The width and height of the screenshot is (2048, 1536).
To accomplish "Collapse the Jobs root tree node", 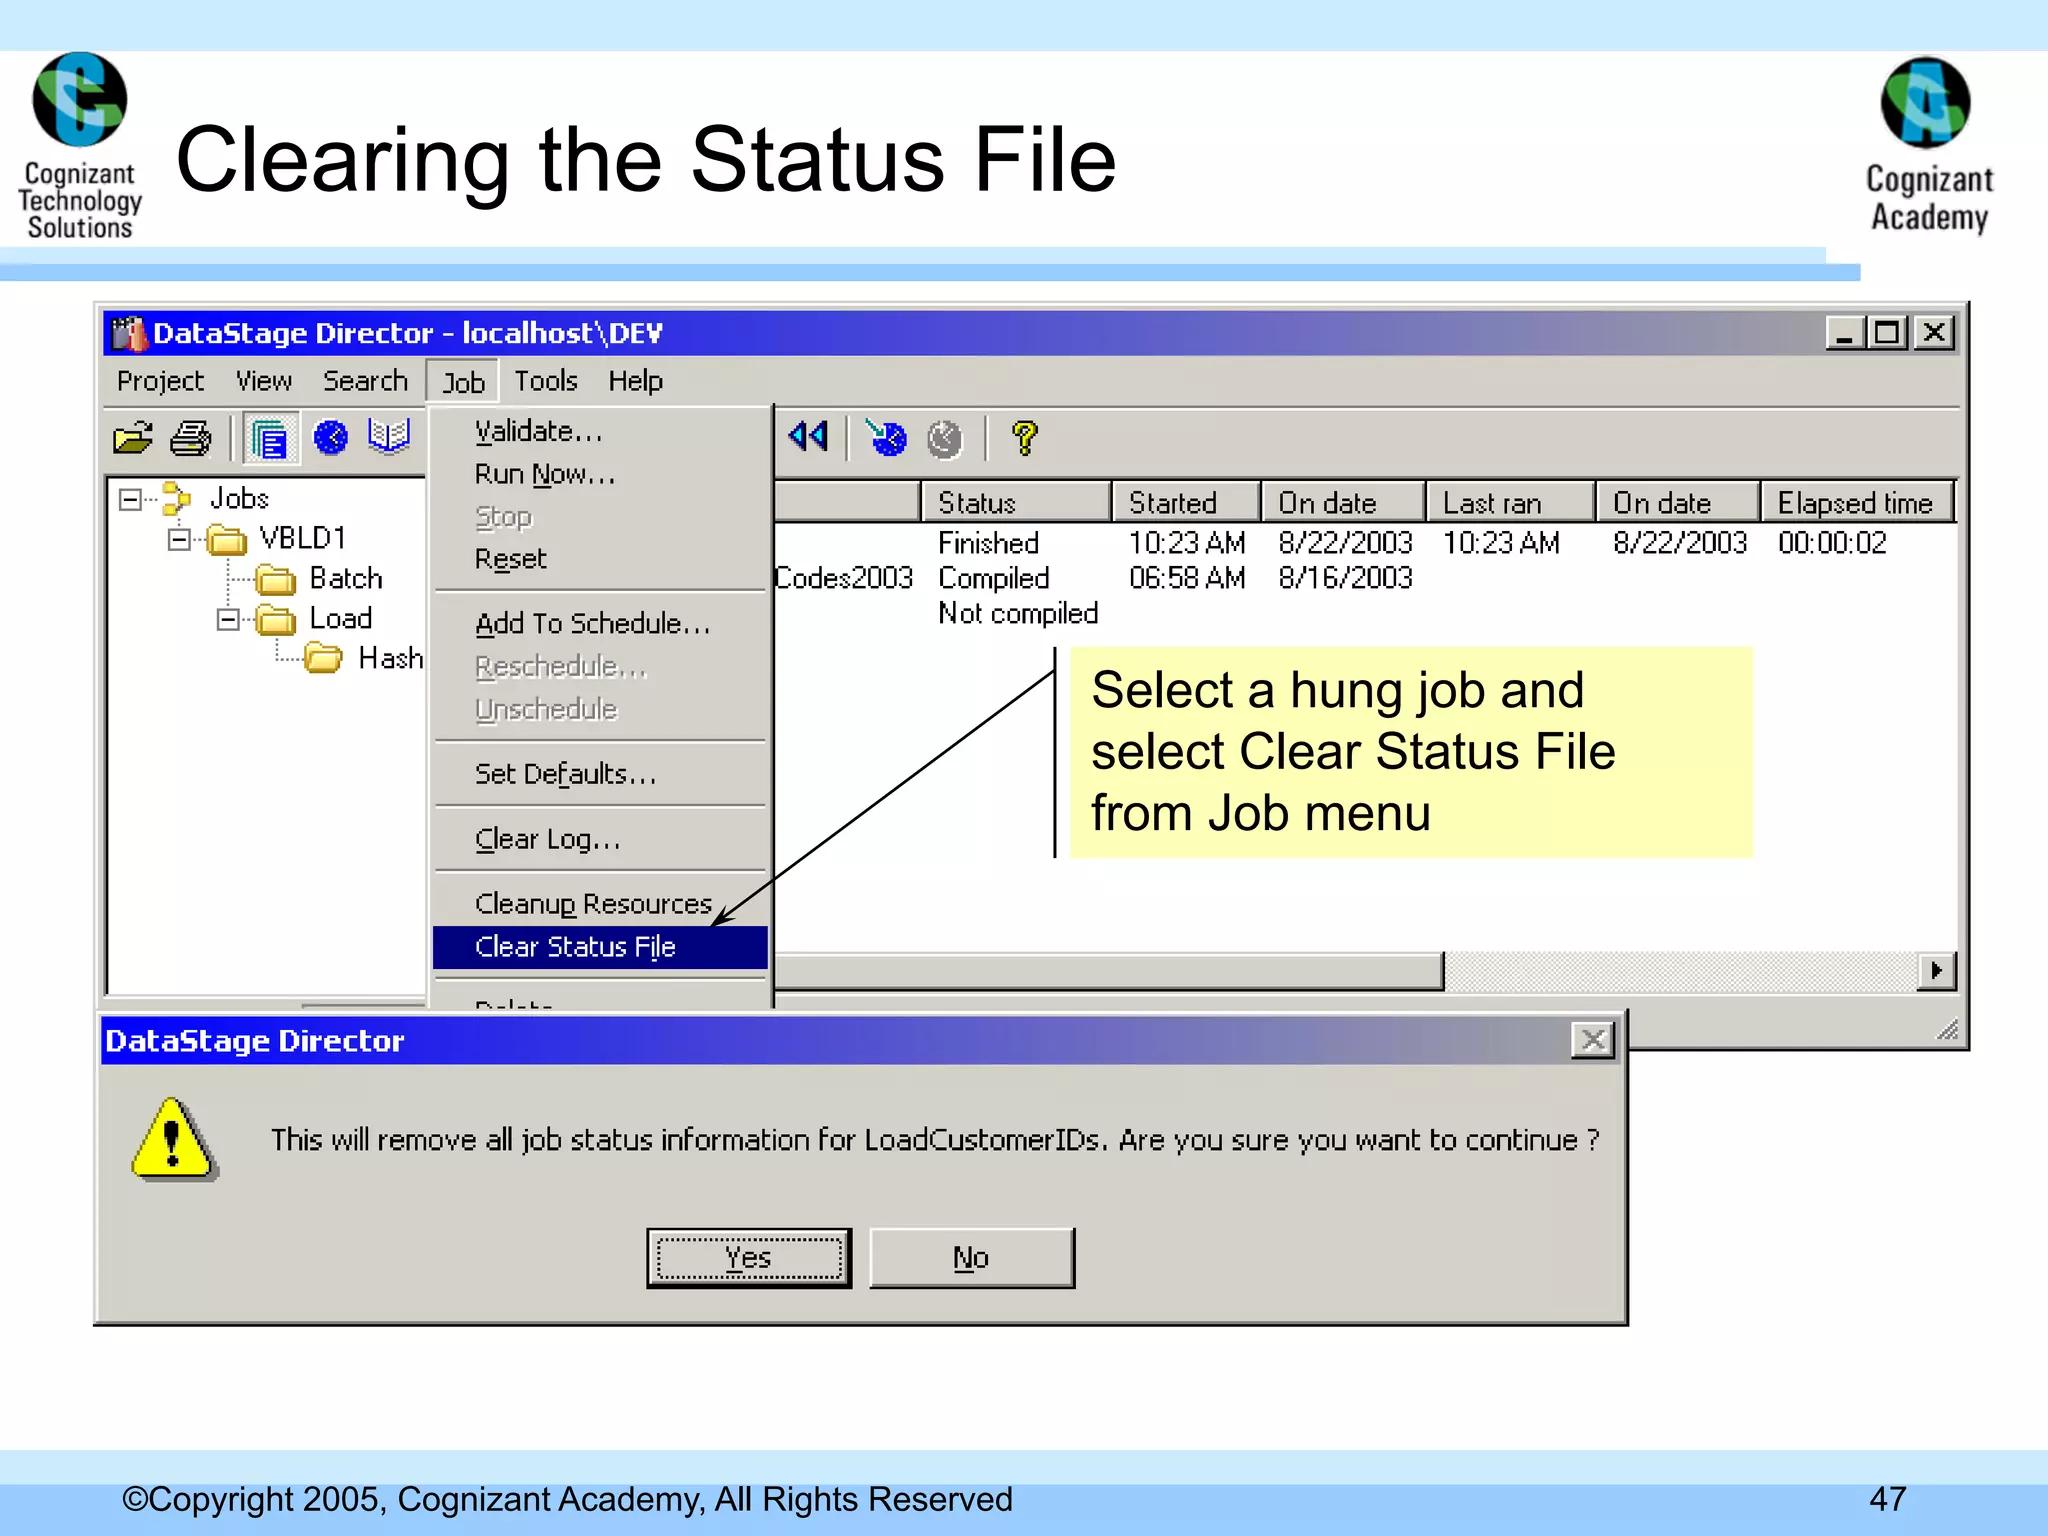I will (130, 499).
